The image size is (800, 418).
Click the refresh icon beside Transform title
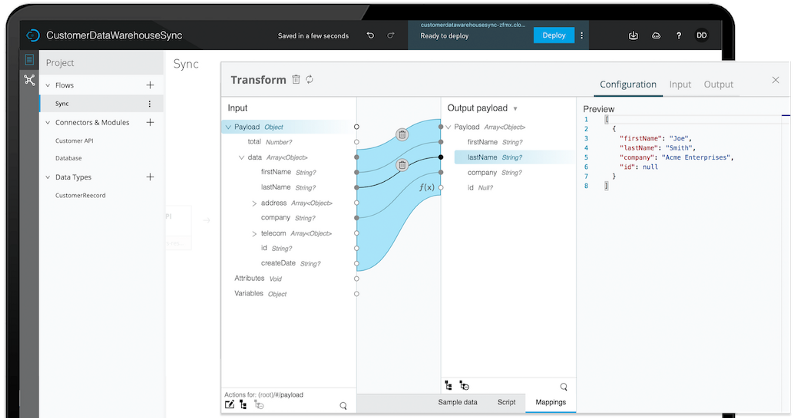[309, 79]
